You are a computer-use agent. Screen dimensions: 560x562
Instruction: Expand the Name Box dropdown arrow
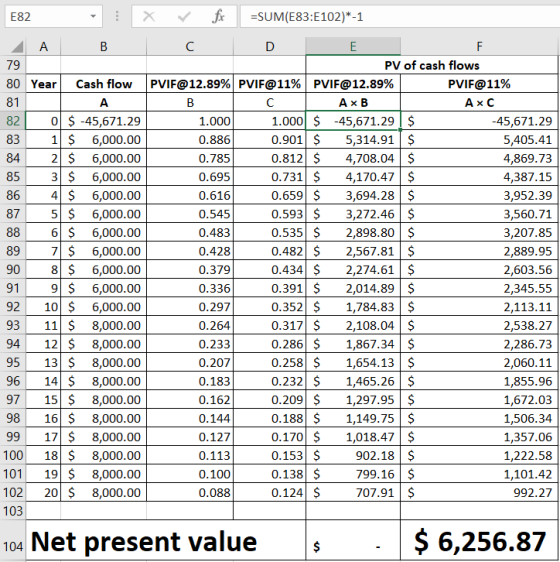click(x=93, y=16)
